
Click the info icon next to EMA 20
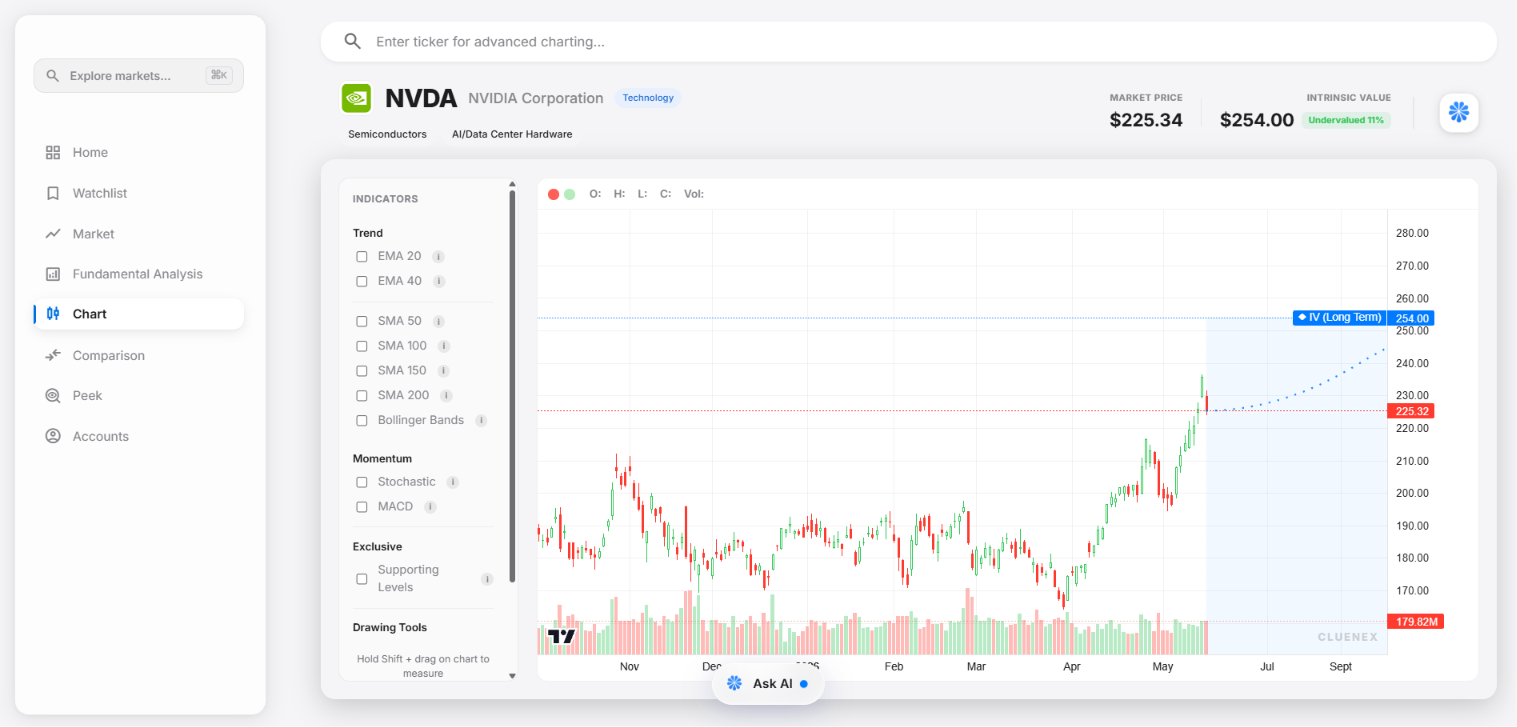(438, 257)
